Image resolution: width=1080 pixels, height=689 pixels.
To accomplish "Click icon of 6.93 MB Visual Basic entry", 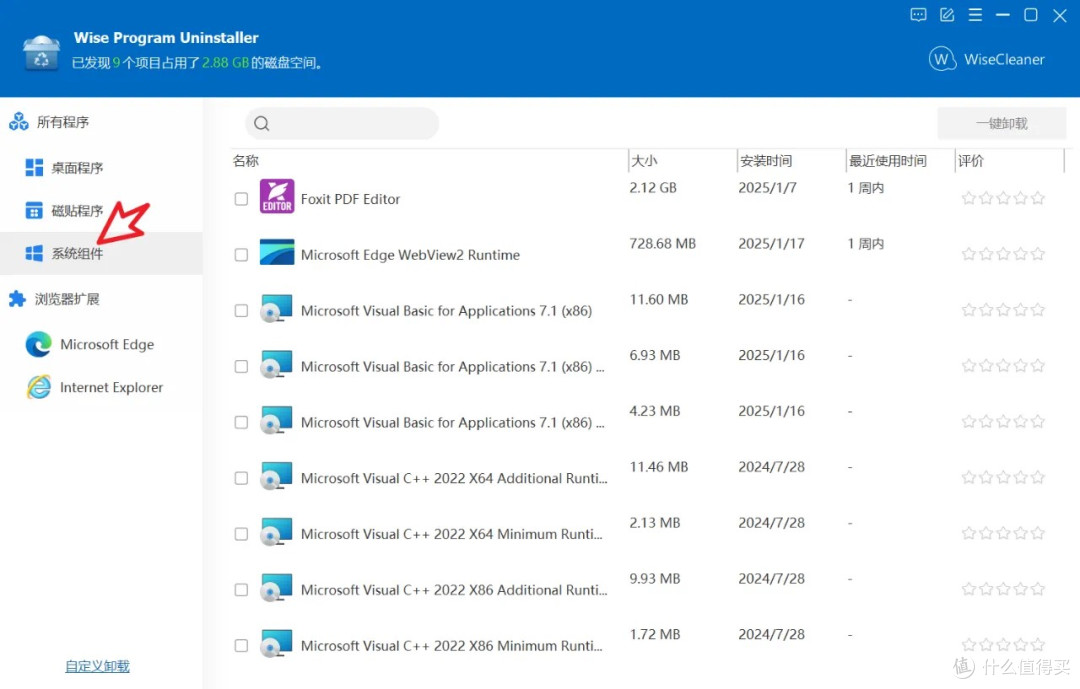I will click(x=276, y=364).
